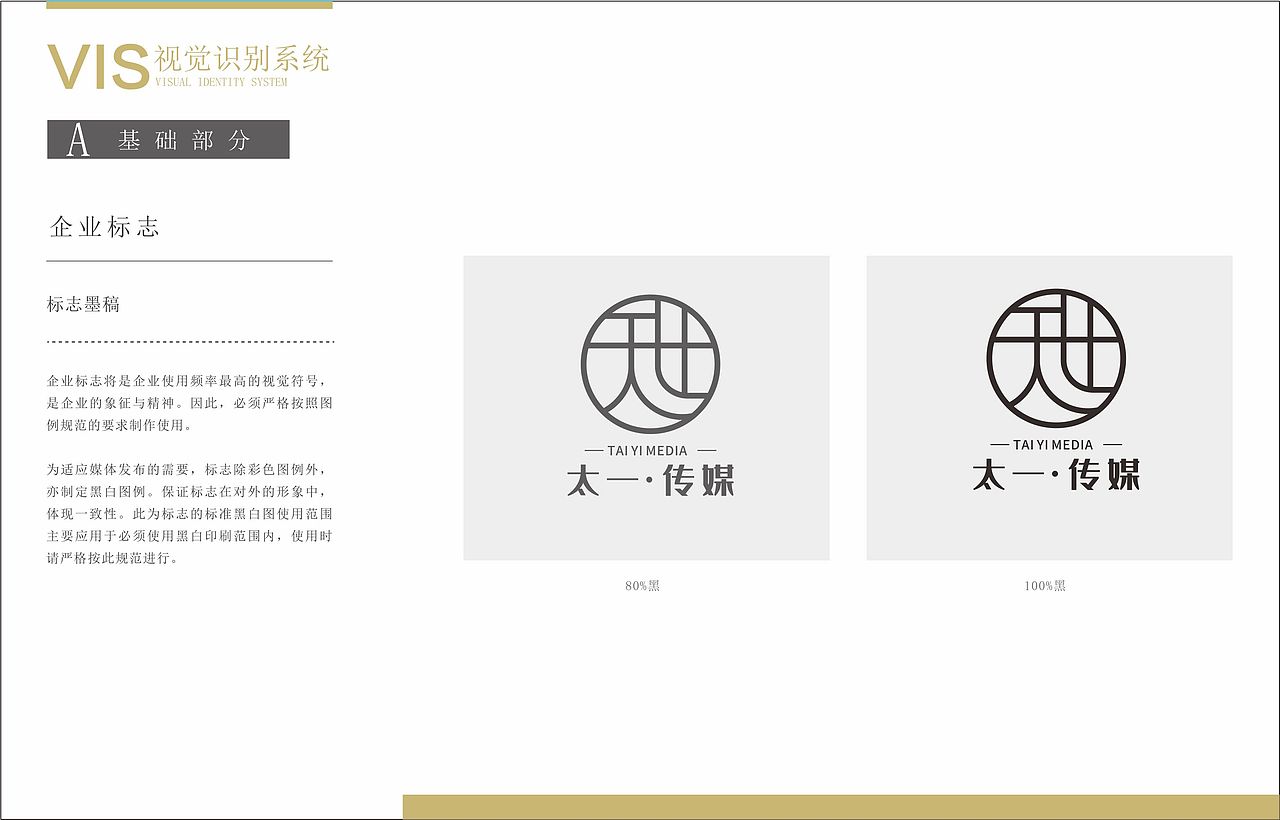Screen dimensions: 1280x820
Task: Expand the A 基础部分 section
Action: coord(170,139)
